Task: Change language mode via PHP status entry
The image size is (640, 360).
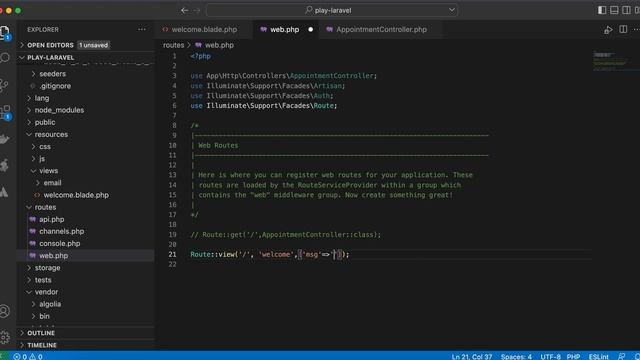Action: coord(573,356)
